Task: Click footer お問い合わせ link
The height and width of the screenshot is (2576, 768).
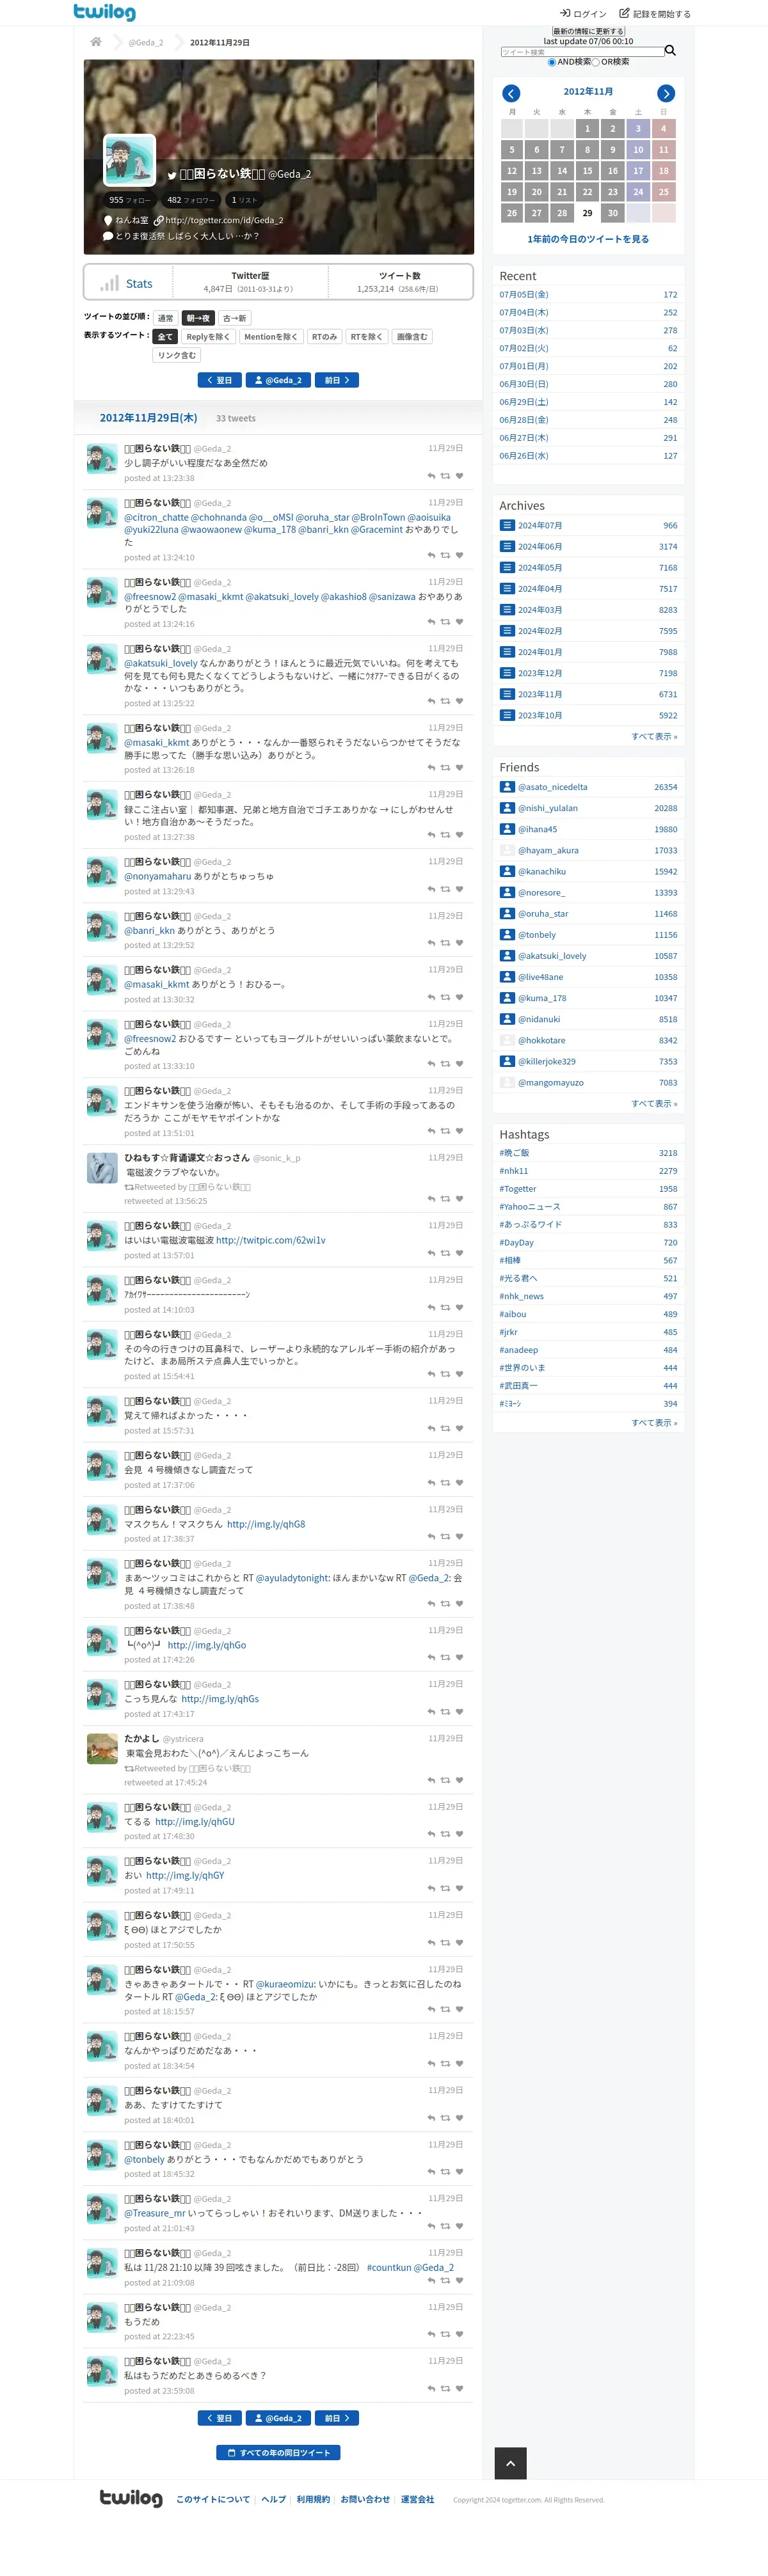Action: pos(365,2499)
